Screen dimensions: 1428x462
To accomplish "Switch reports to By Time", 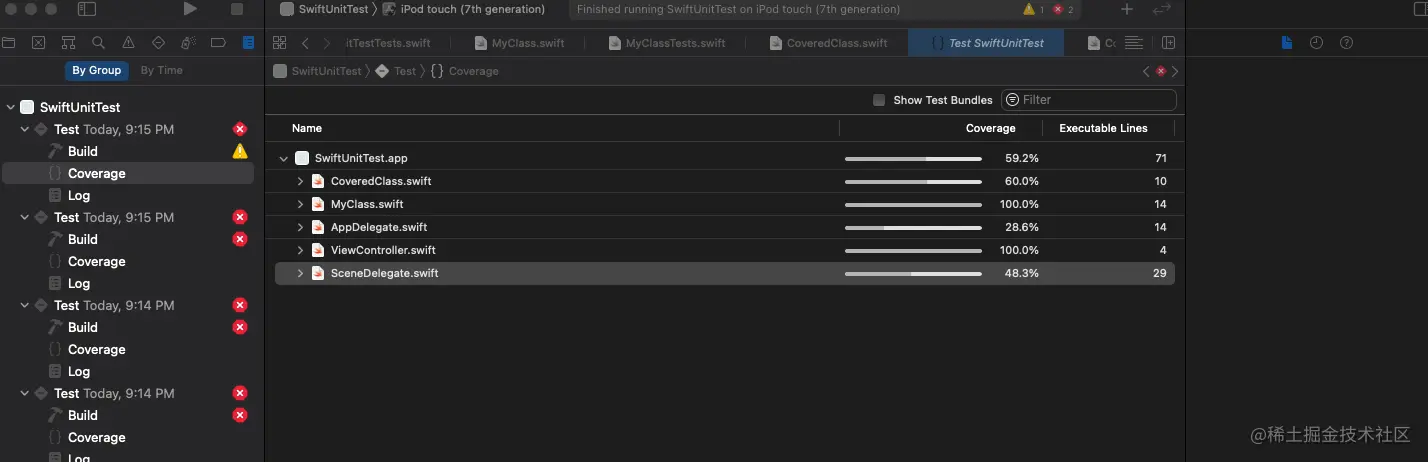I will click(x=162, y=70).
